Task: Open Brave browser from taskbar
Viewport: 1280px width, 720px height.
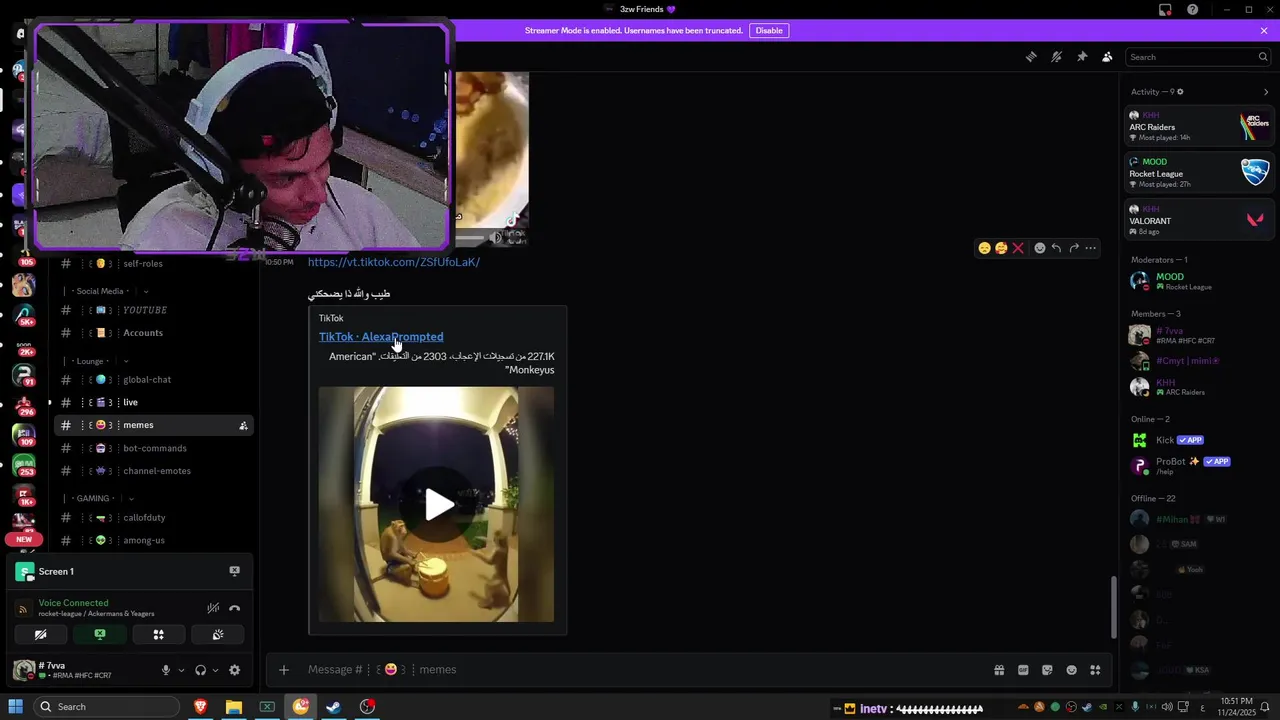Action: (200, 707)
